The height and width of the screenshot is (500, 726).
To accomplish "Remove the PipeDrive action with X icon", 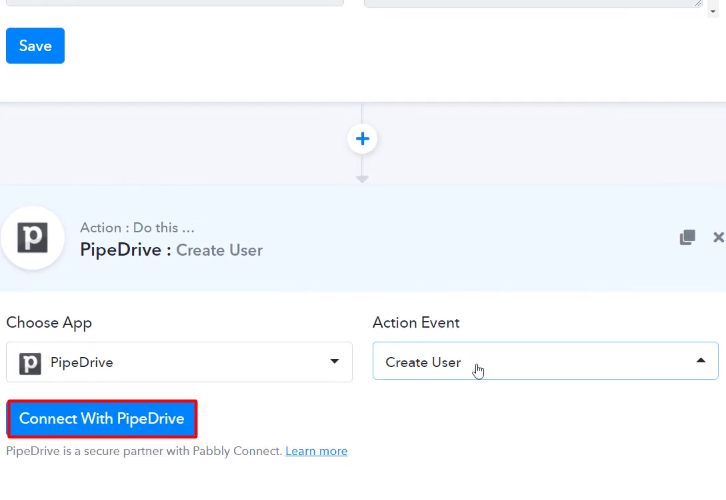I will [718, 237].
